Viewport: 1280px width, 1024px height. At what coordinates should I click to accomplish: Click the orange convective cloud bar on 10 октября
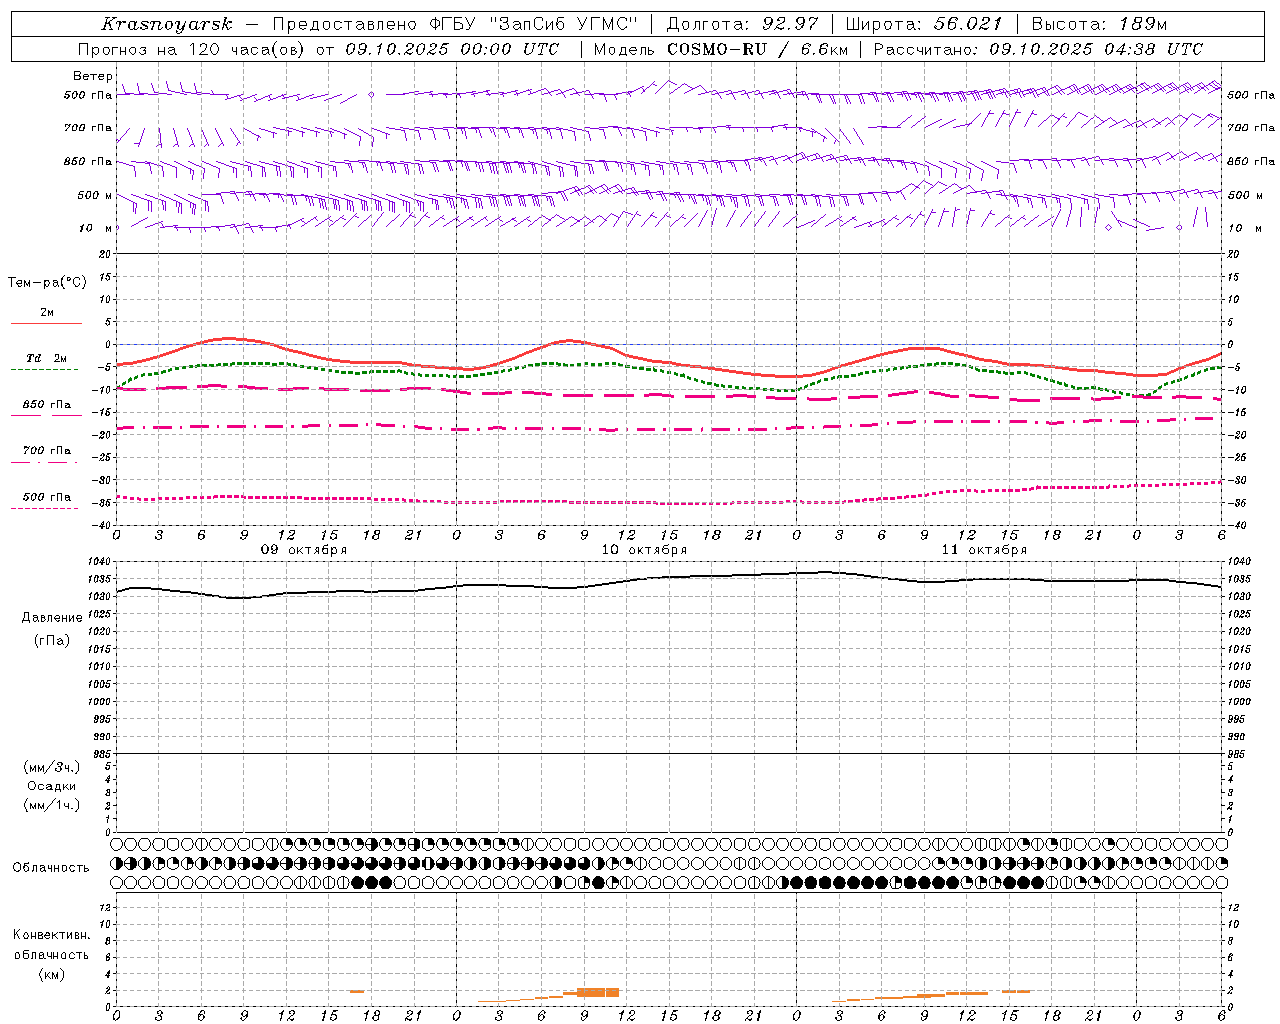(x=598, y=992)
